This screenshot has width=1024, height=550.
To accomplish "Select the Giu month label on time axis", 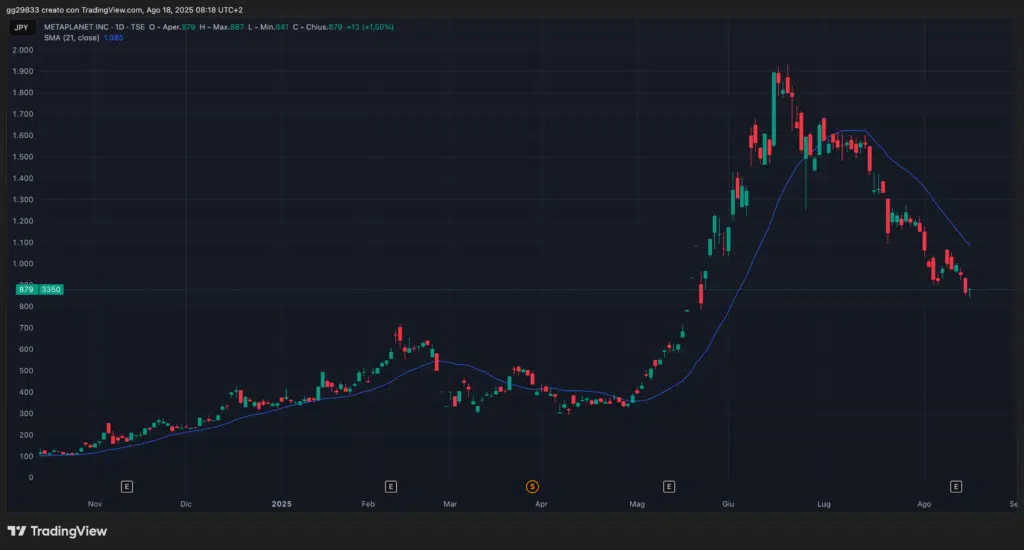I will (x=727, y=505).
